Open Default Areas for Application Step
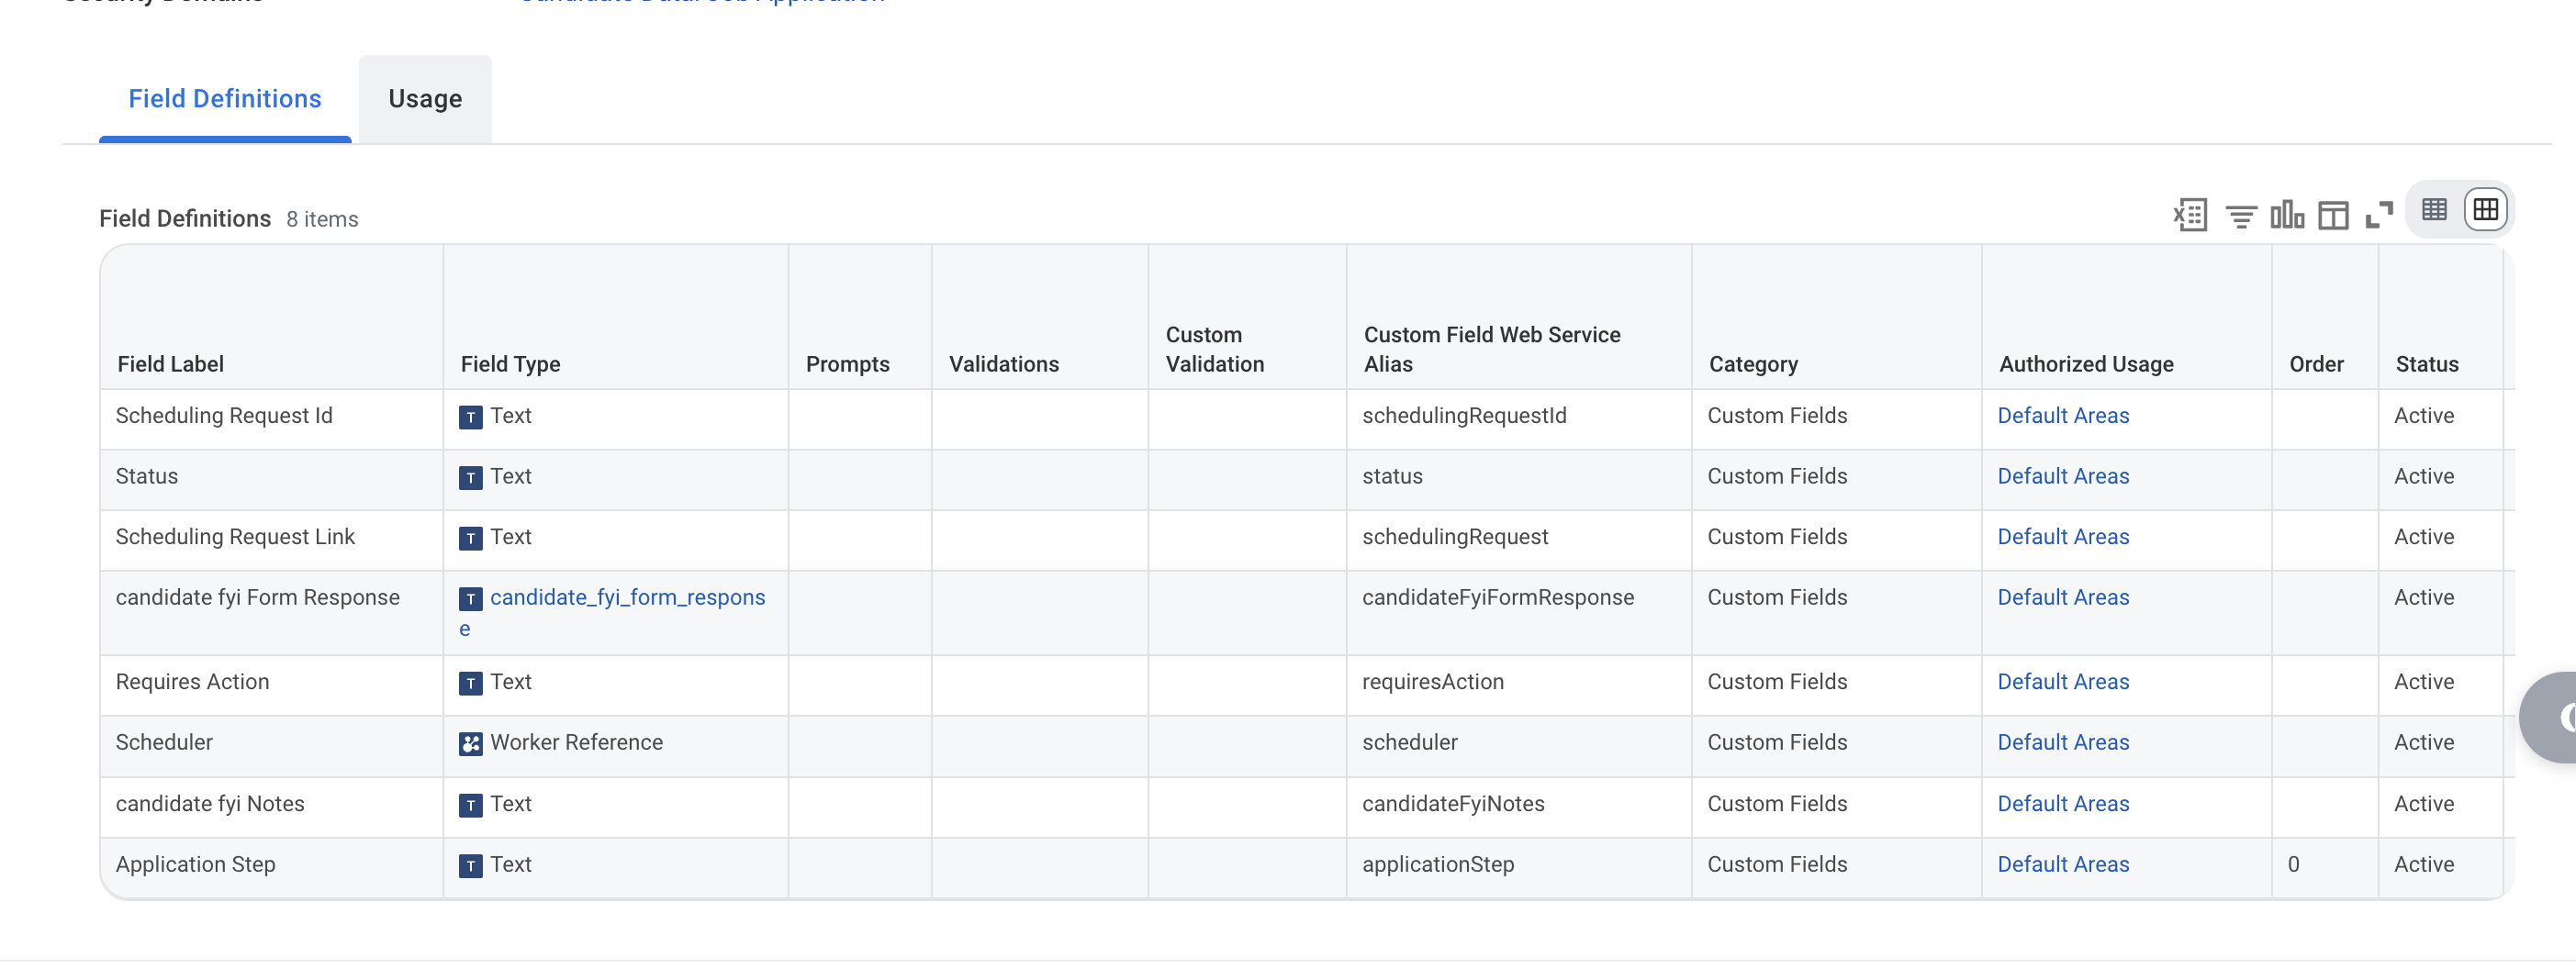This screenshot has height=969, width=2576. click(2063, 865)
